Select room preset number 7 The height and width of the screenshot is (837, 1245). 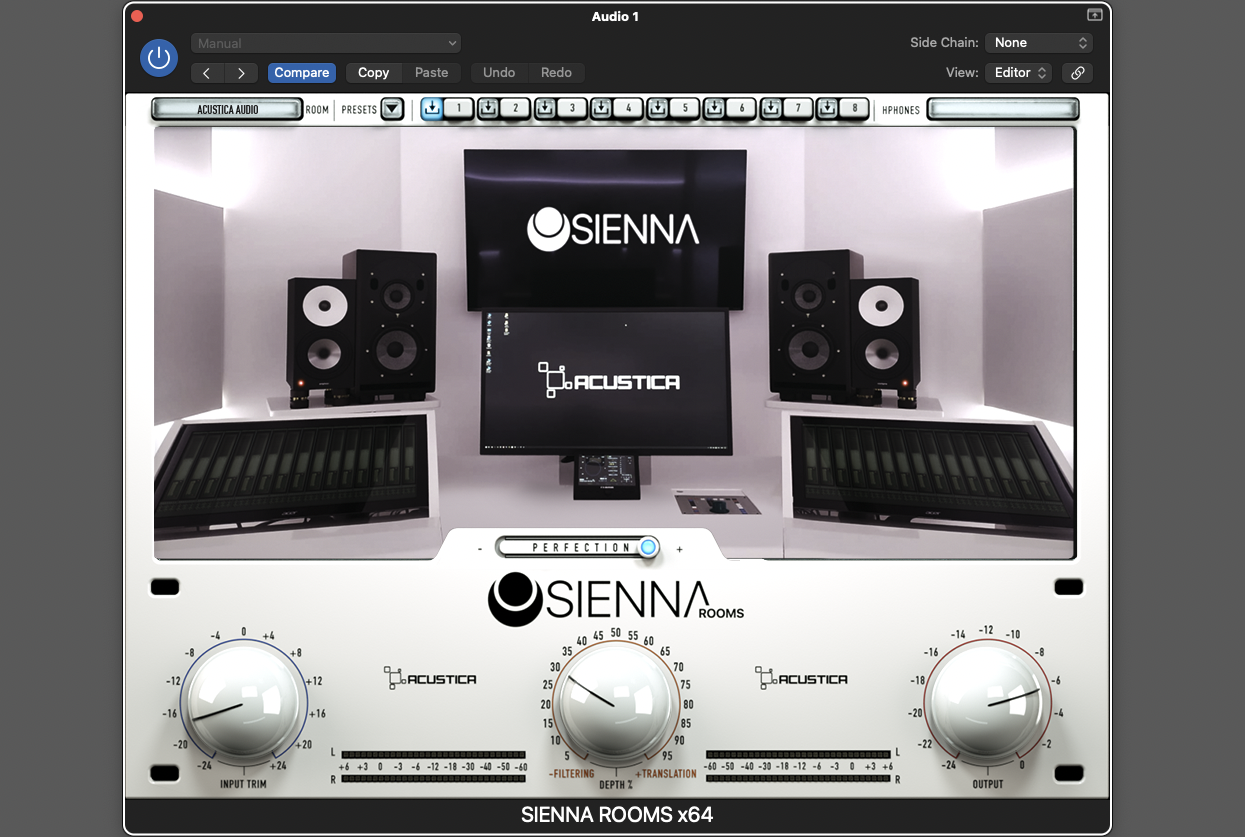(800, 109)
